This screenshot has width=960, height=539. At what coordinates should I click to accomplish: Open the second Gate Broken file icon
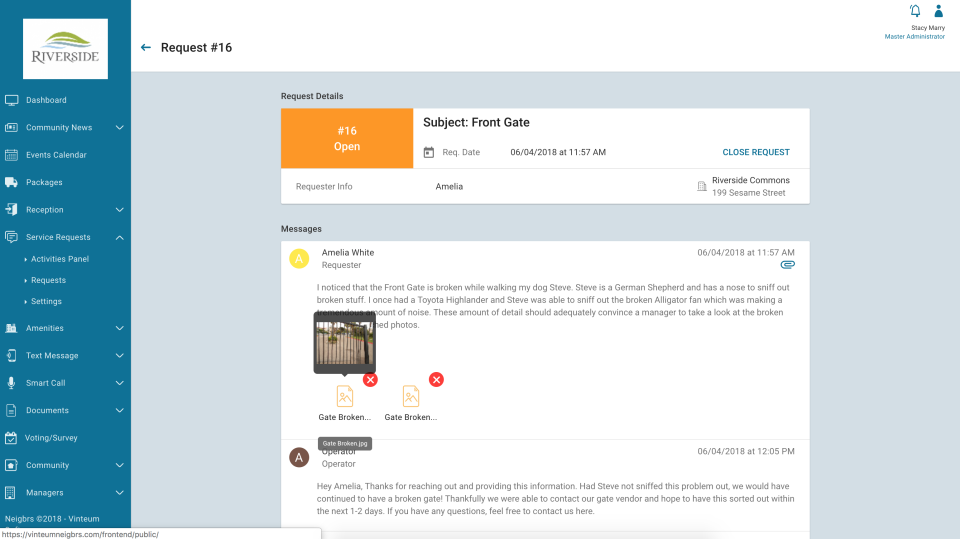(x=410, y=396)
